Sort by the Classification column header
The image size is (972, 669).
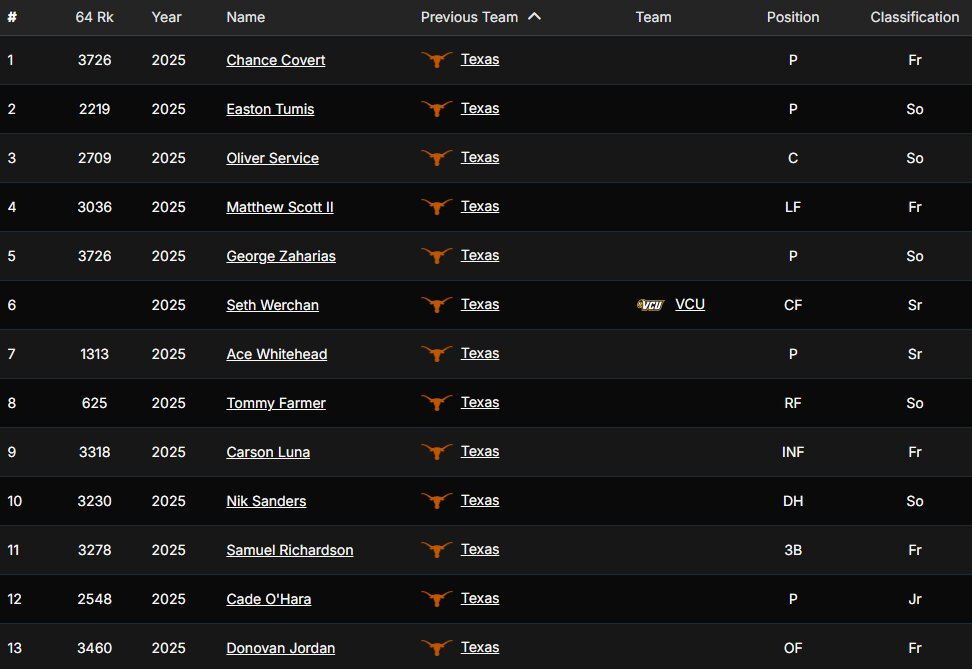pos(914,17)
